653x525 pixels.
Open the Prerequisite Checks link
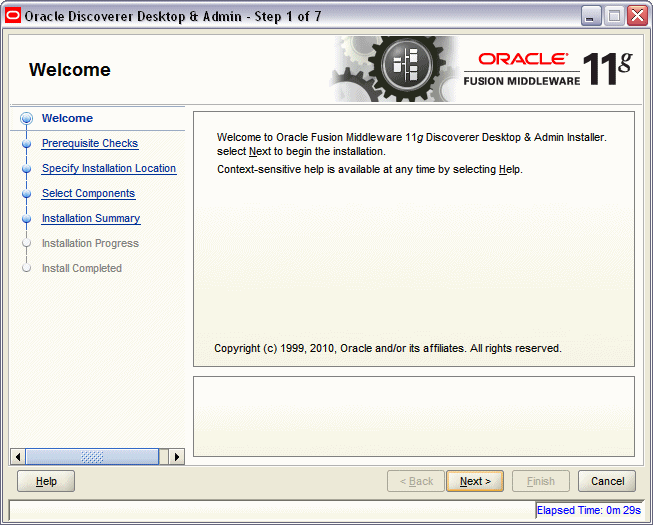[x=90, y=143]
